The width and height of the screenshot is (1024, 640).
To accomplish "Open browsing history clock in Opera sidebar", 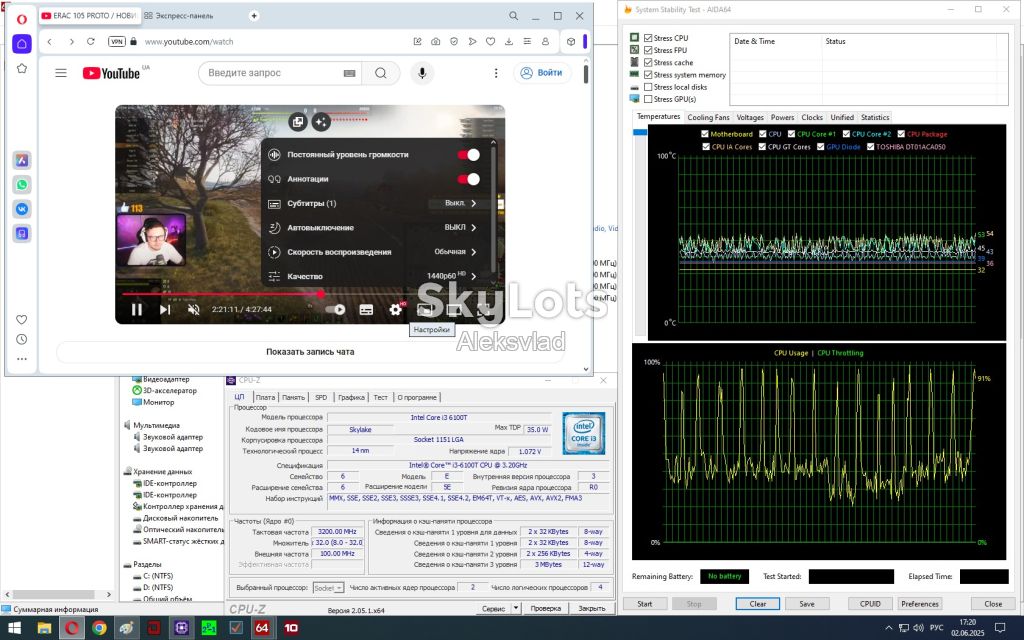I will [x=22, y=340].
